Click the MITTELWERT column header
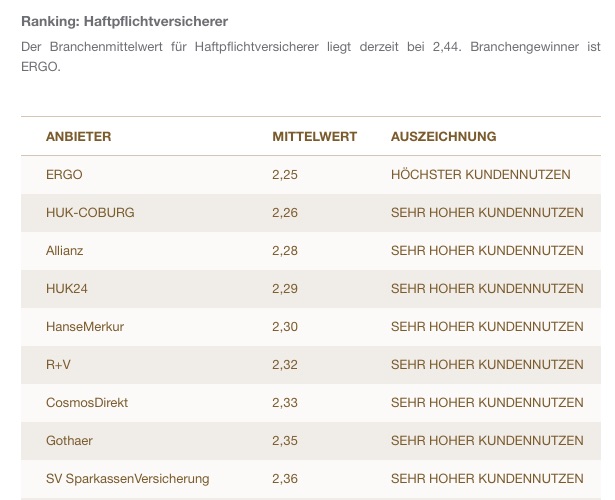The image size is (615, 500). 314,137
